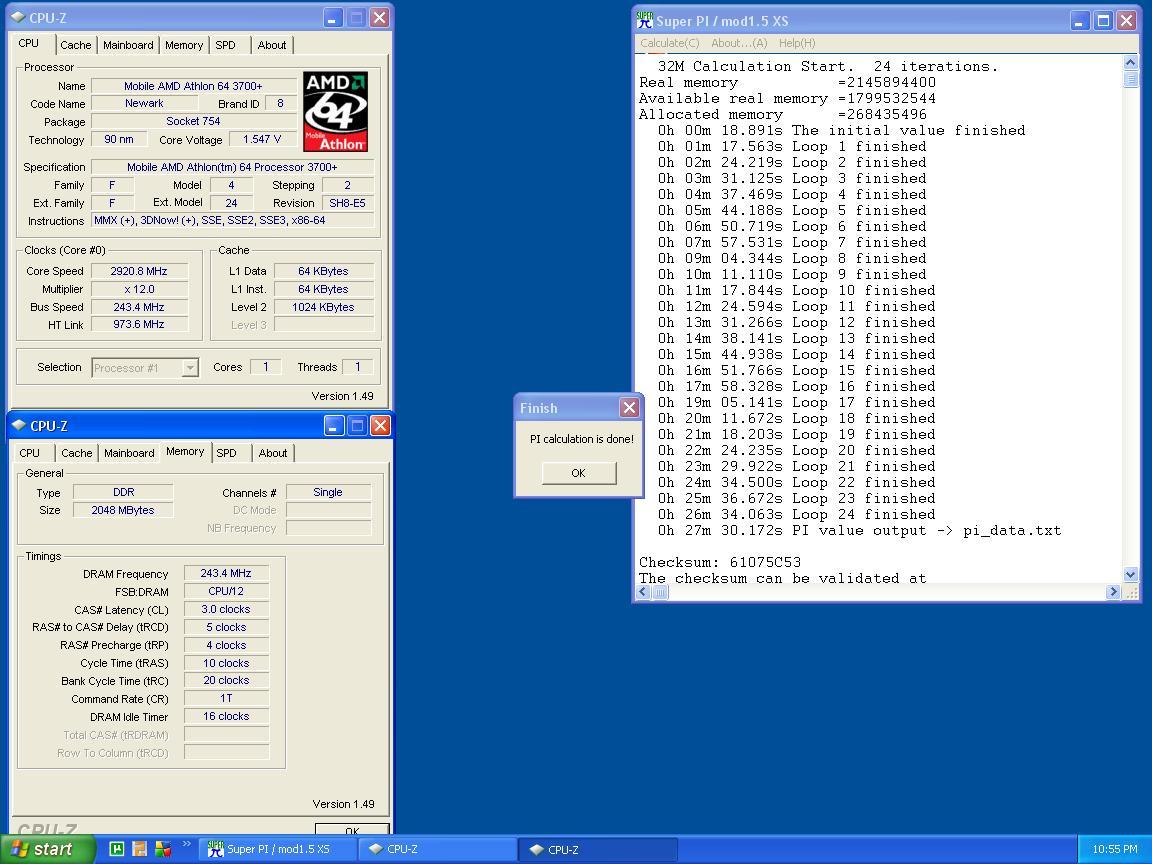Minimize the Super PI window
This screenshot has width=1152, height=864.
tap(1079, 21)
